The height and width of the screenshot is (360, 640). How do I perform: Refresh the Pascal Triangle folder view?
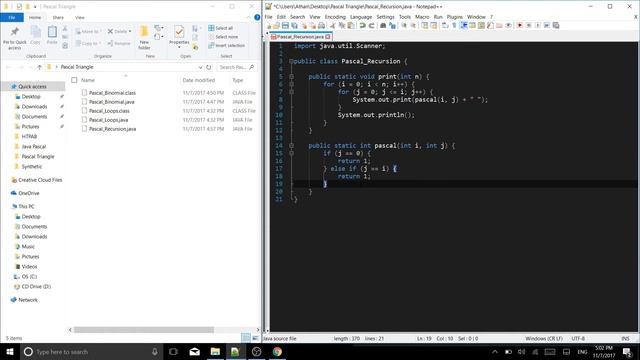click(209, 67)
